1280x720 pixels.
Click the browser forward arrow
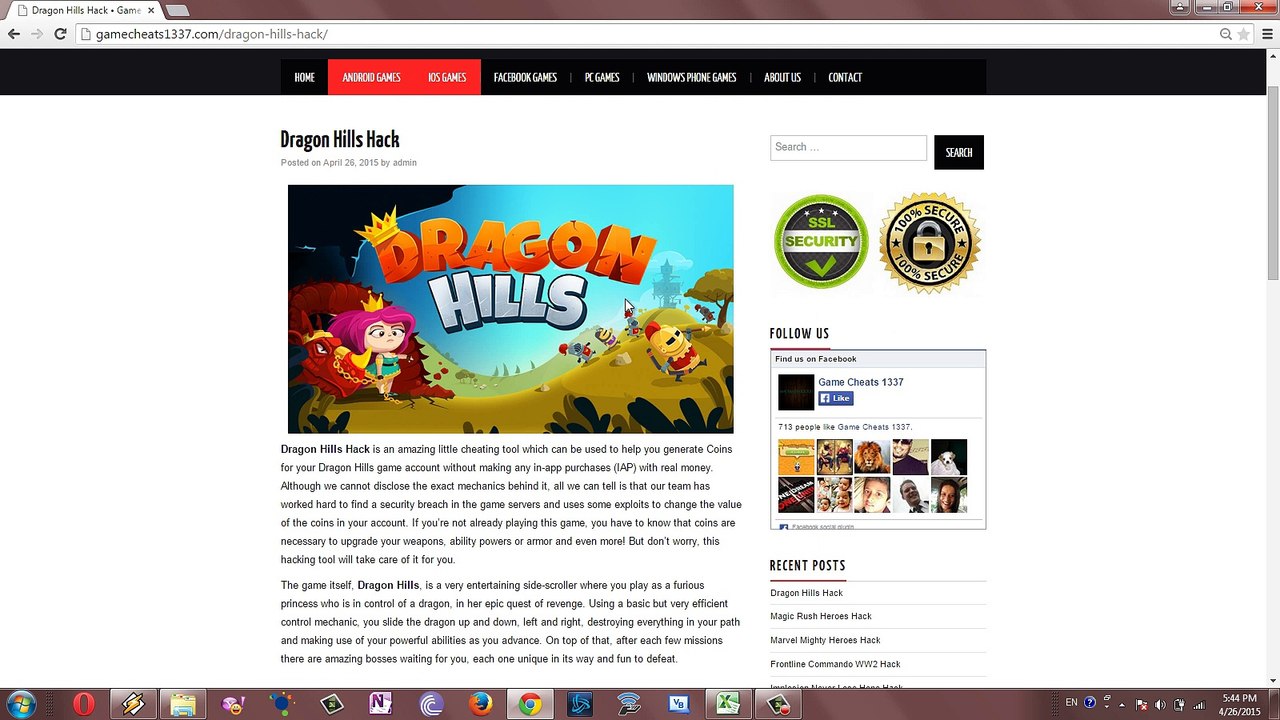[37, 34]
